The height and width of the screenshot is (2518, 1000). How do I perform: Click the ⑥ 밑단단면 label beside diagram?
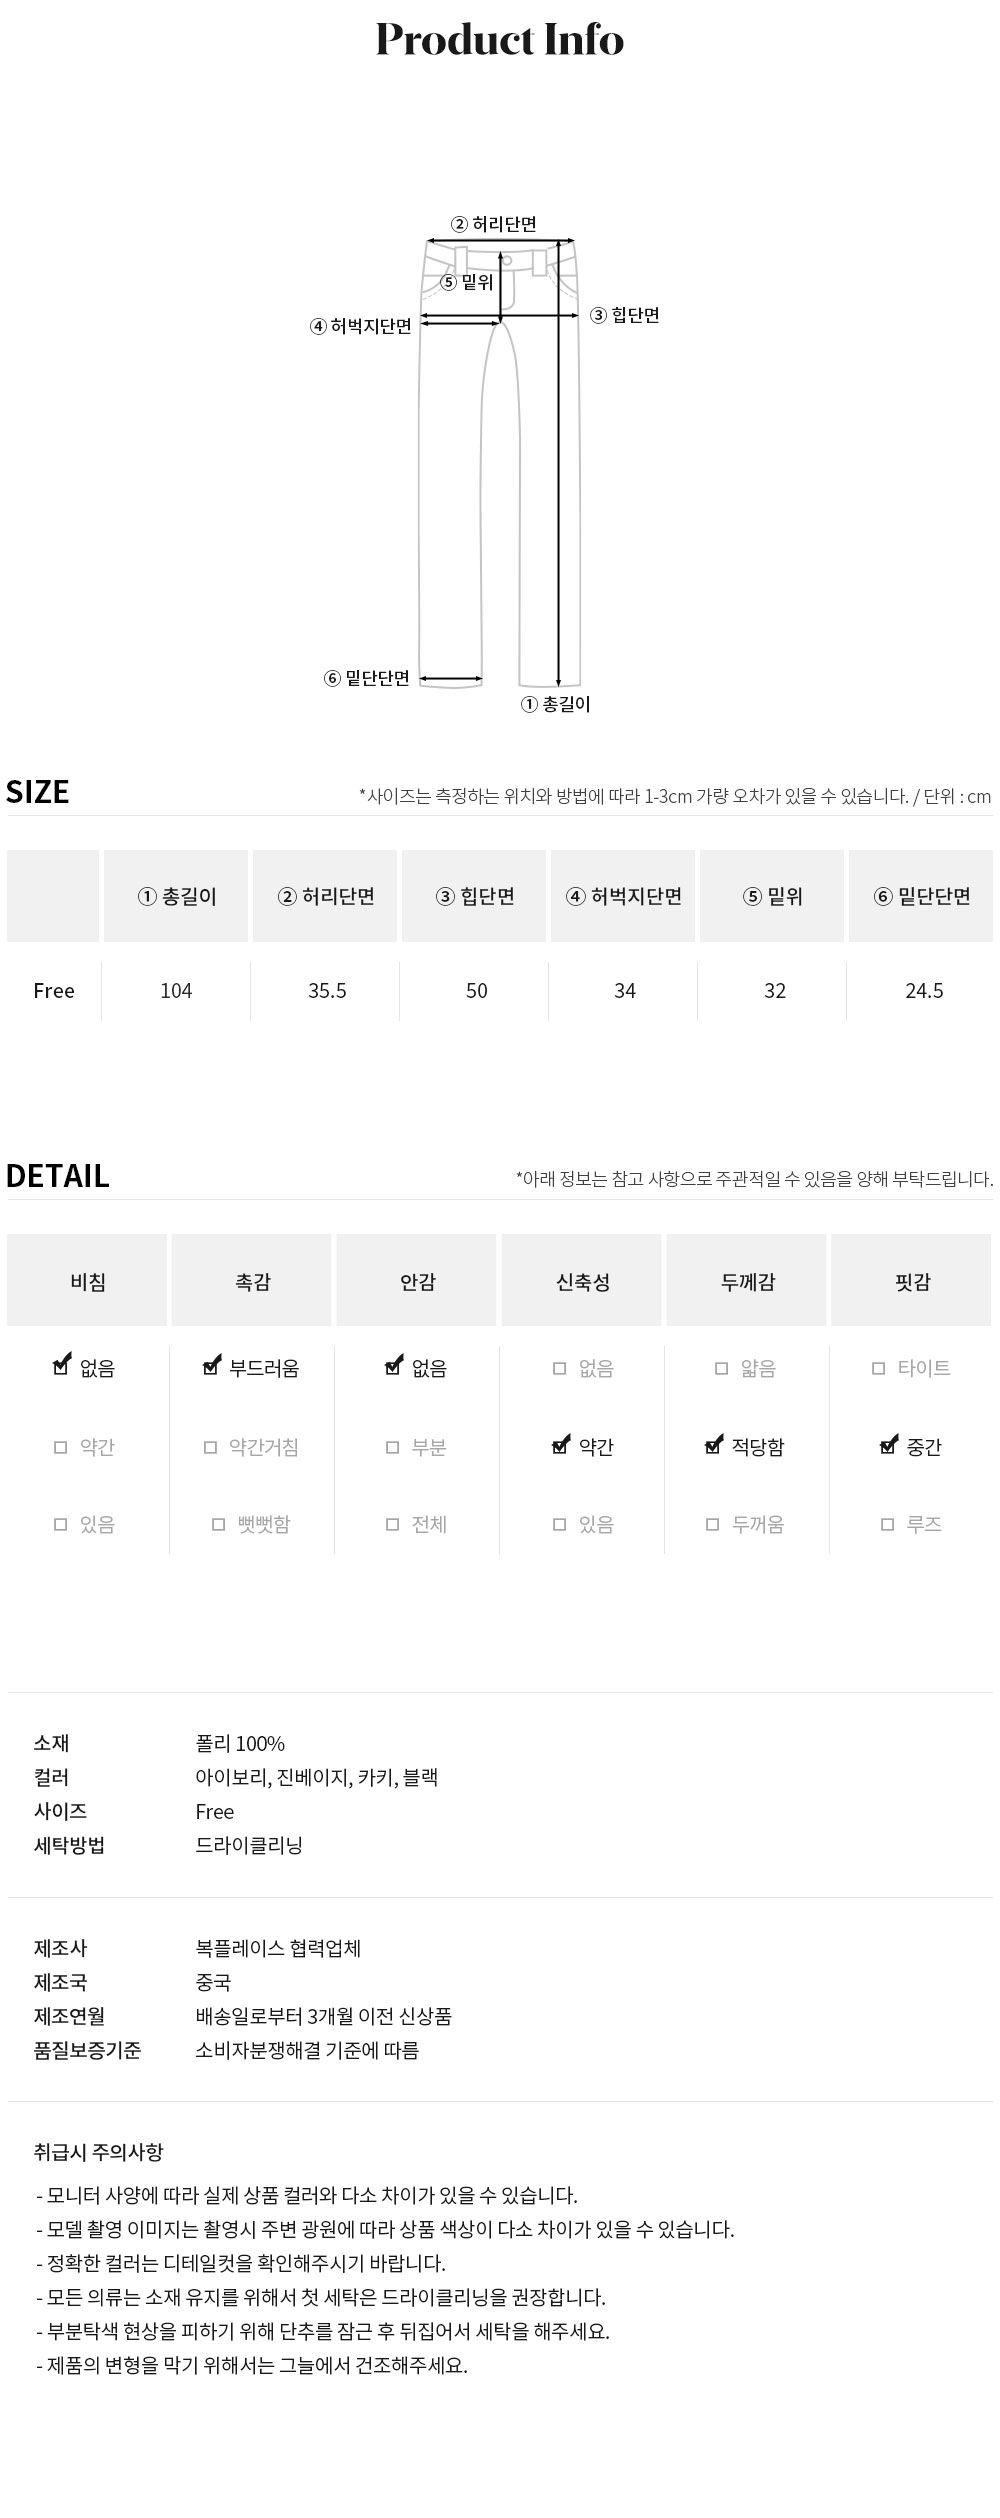(x=367, y=679)
